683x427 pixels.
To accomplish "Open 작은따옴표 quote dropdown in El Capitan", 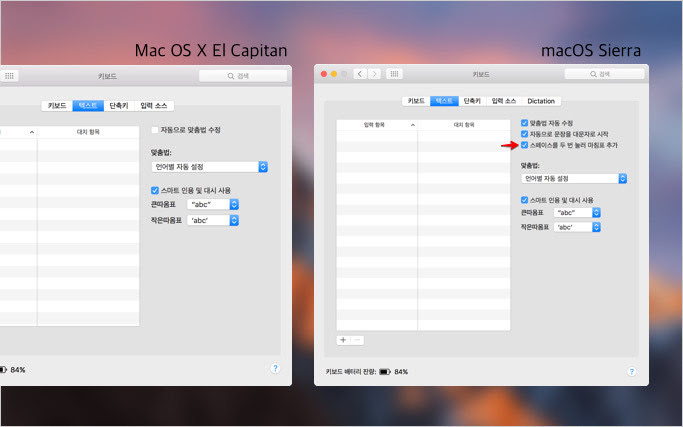I will click(213, 220).
